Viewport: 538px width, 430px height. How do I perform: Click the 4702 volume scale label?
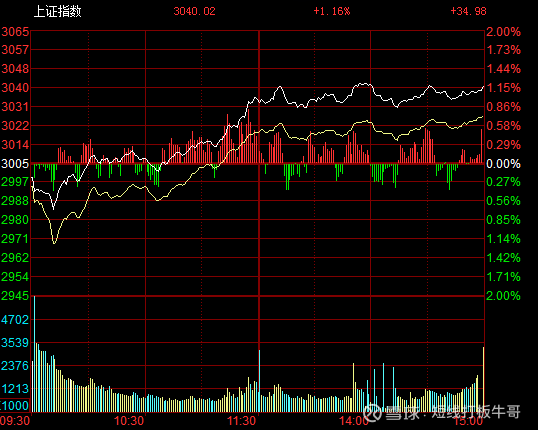(x=15, y=319)
